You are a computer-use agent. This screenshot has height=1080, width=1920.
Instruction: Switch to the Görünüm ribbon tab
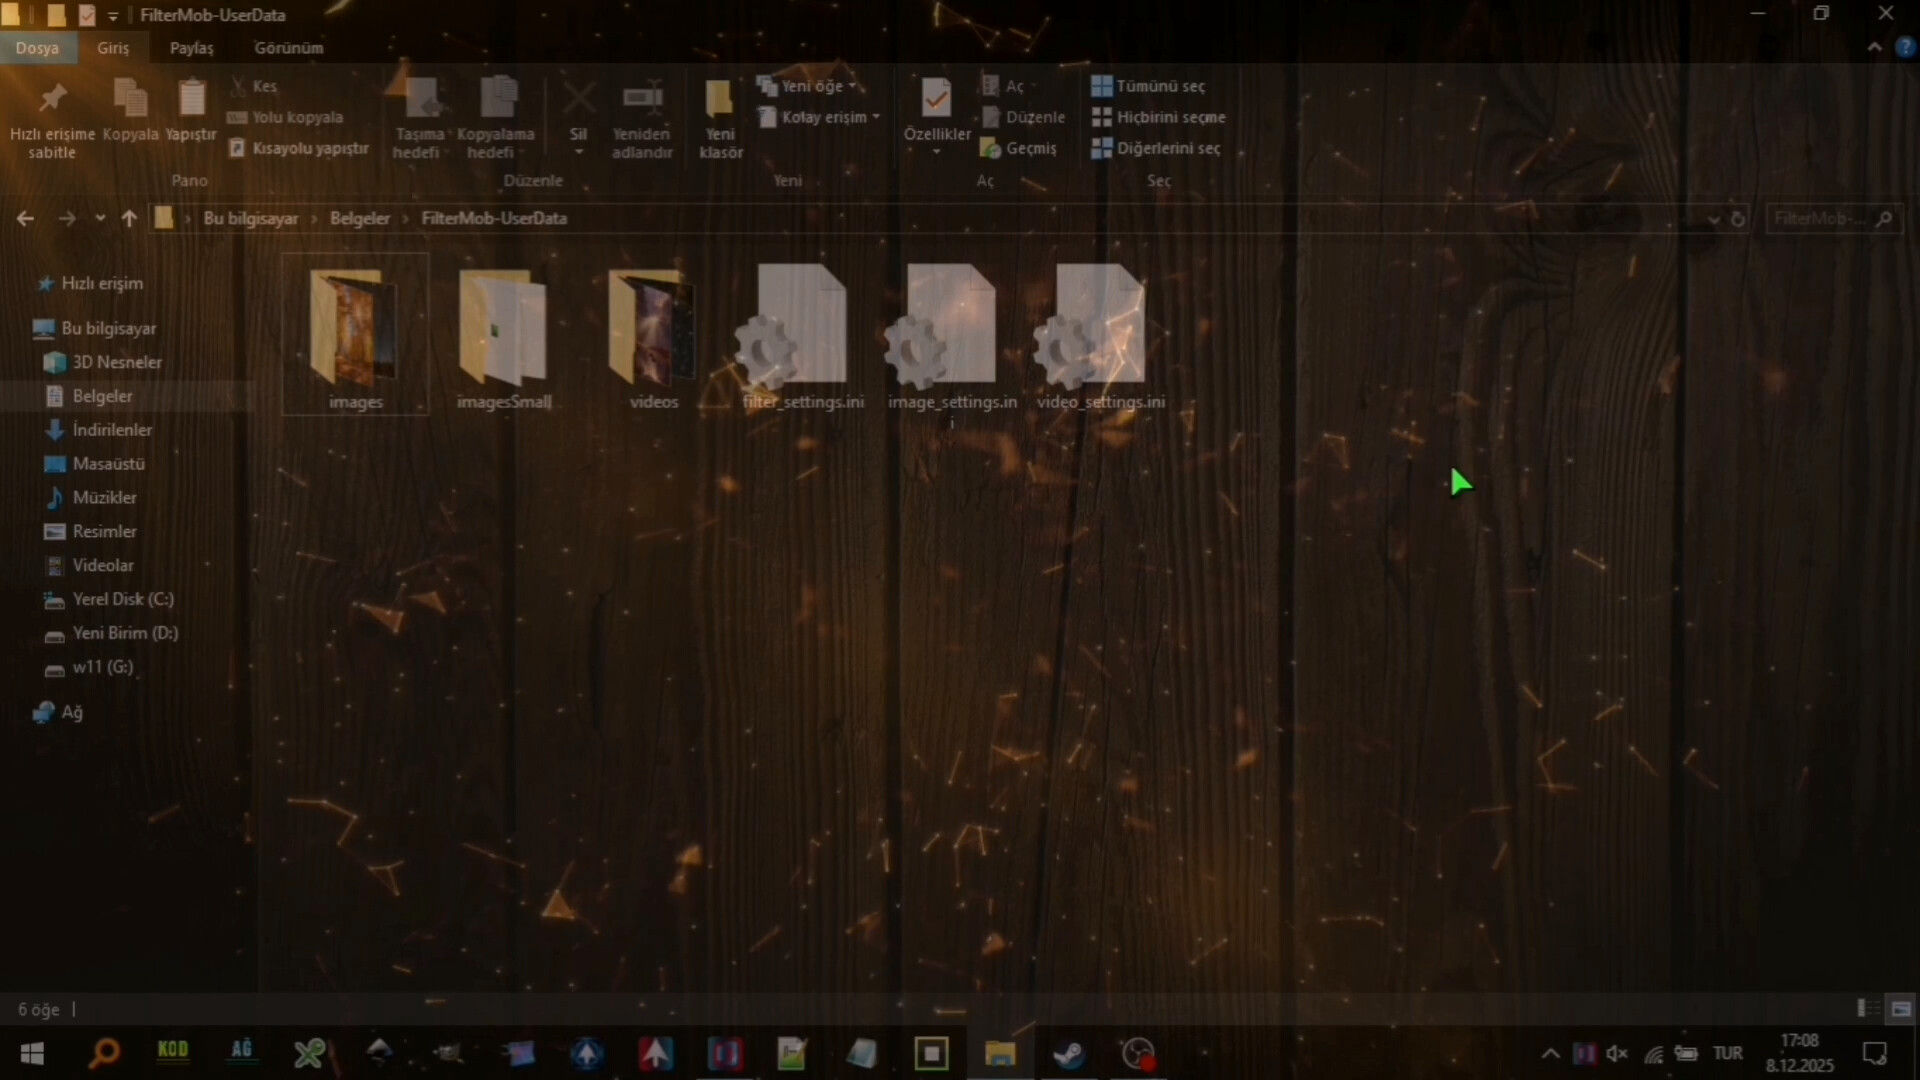pyautogui.click(x=288, y=48)
